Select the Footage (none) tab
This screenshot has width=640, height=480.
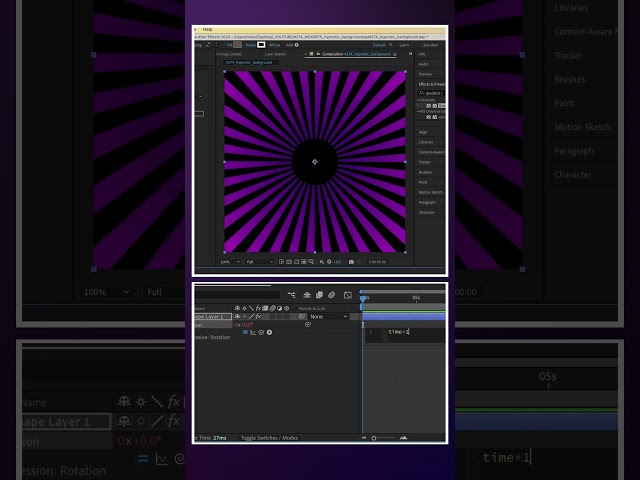pyautogui.click(x=229, y=54)
